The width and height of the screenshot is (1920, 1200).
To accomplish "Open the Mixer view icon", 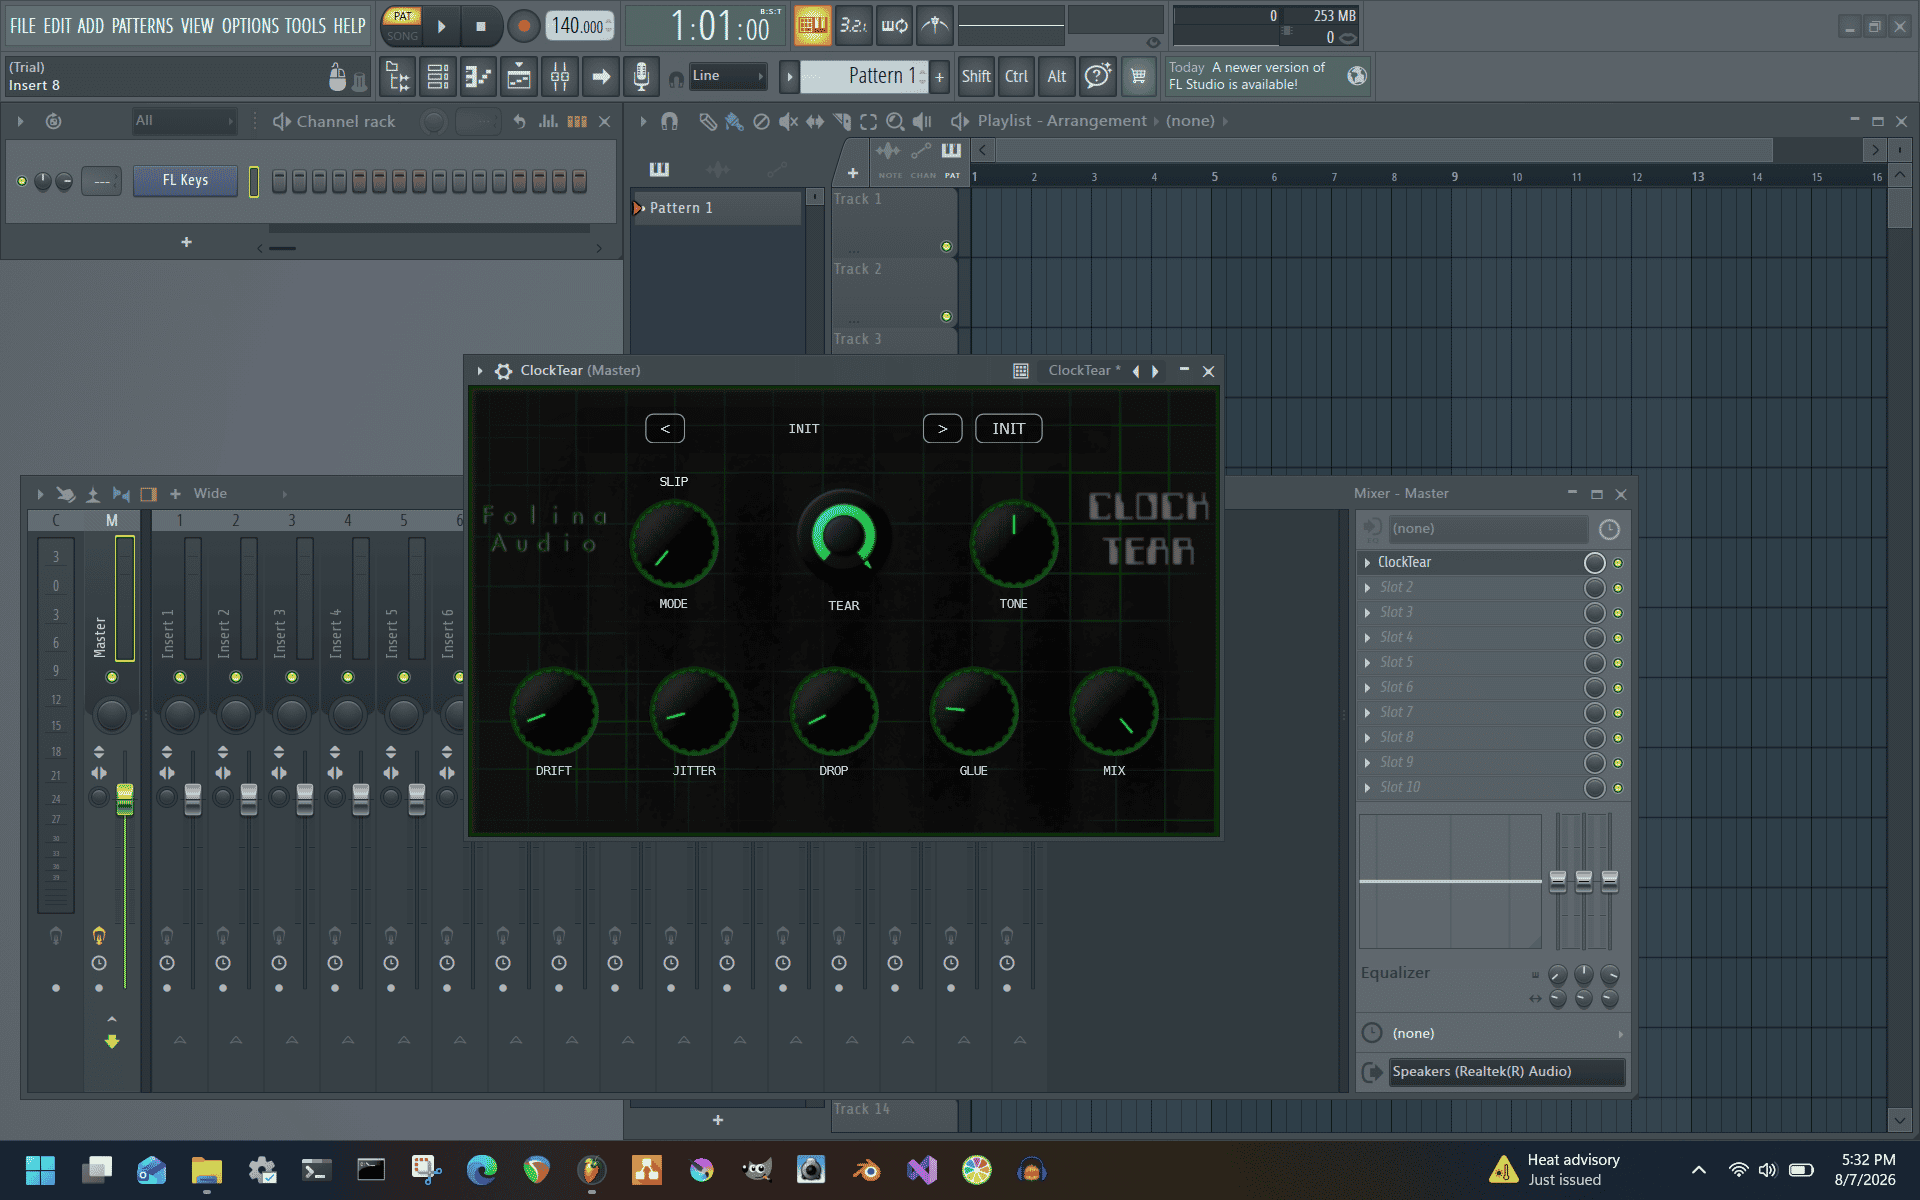I will click(560, 76).
